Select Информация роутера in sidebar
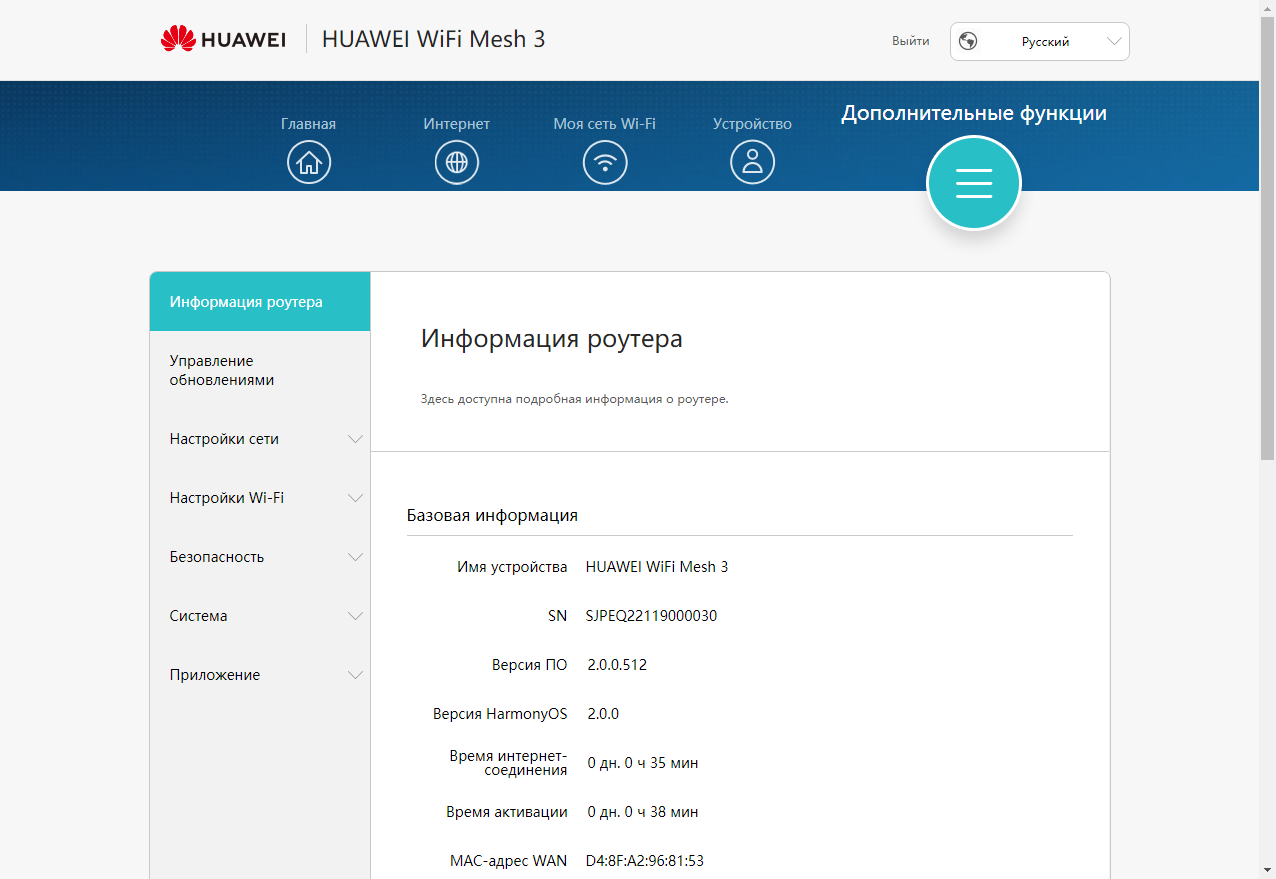This screenshot has height=879, width=1276. (x=260, y=302)
